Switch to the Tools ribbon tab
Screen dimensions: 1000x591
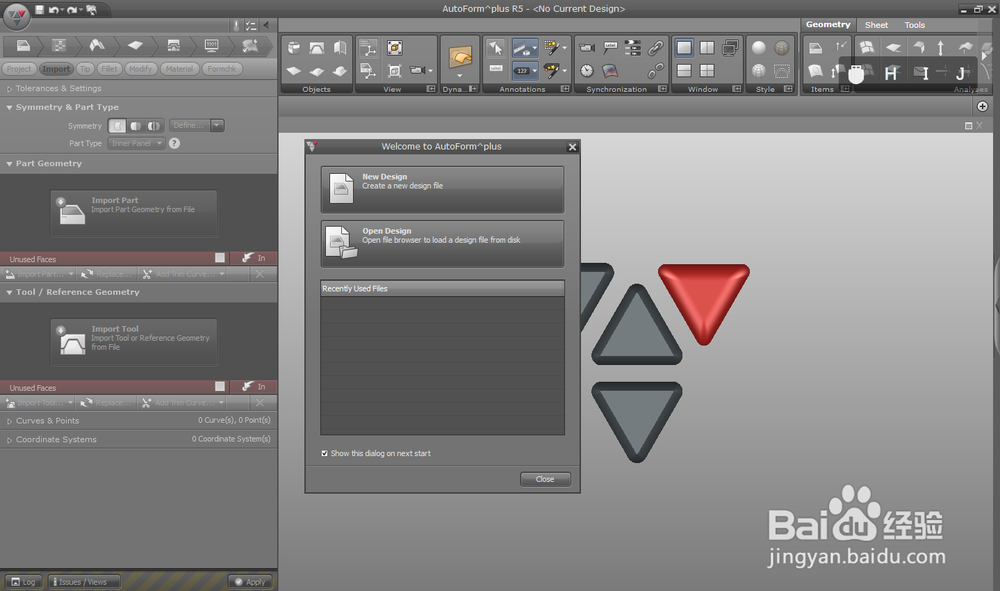[915, 25]
